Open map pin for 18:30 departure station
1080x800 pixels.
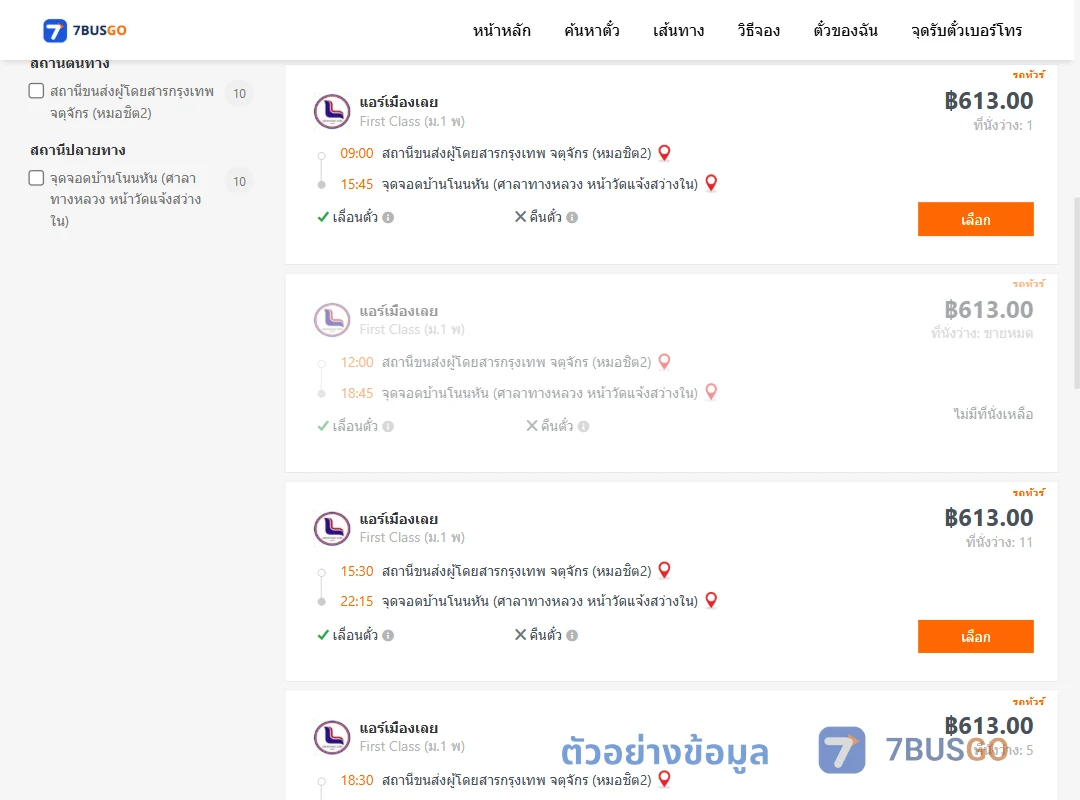coord(664,779)
